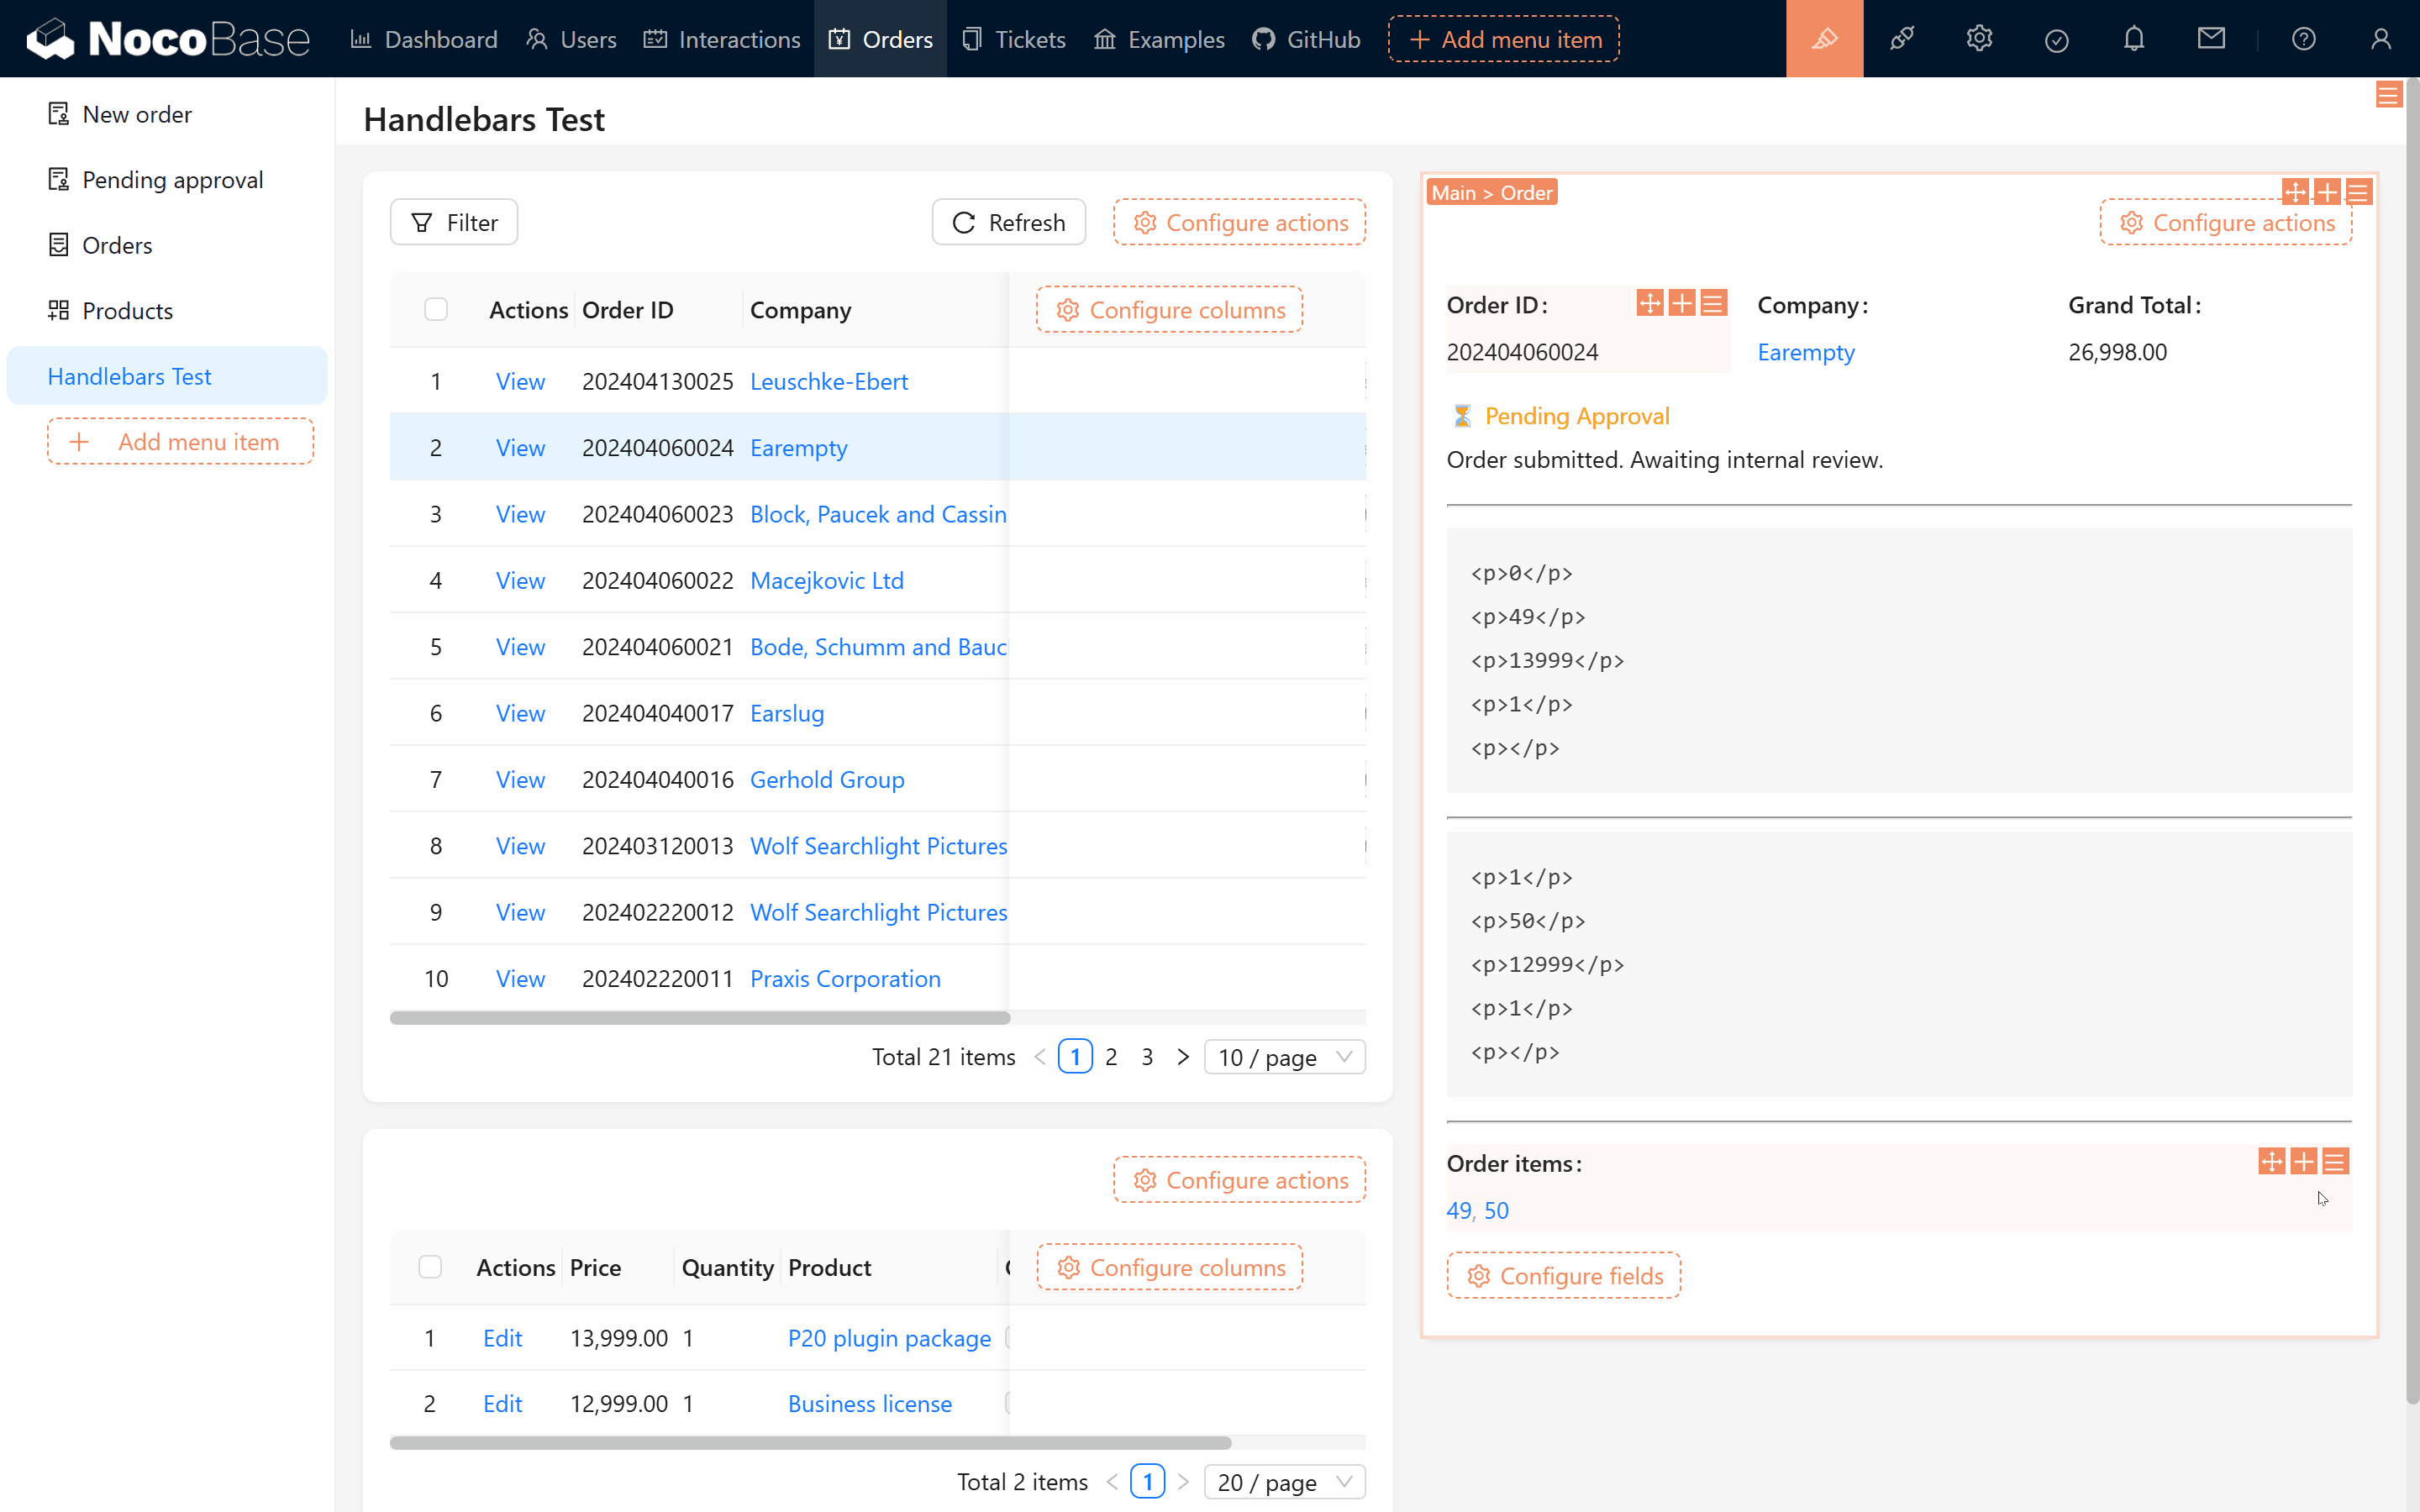2420x1512 pixels.
Task: Click the workflow tasks checkmark icon
Action: 2056,39
